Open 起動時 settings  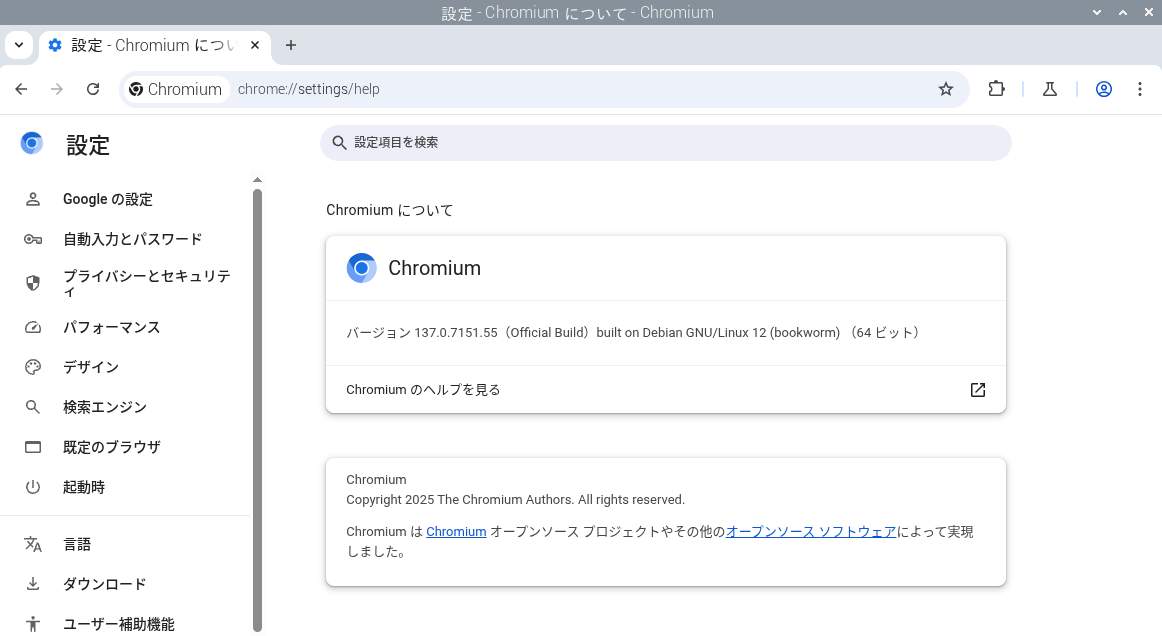point(126,488)
